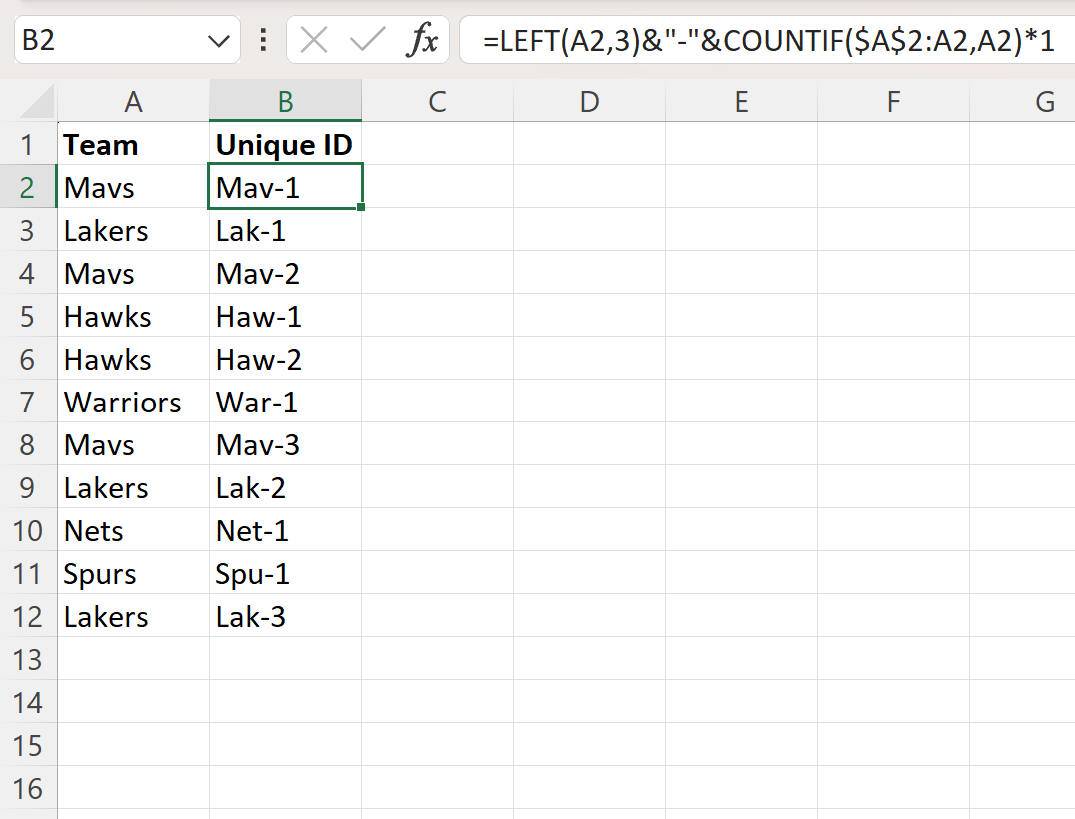
Task: Select the Spurs cell
Action: pos(133,573)
